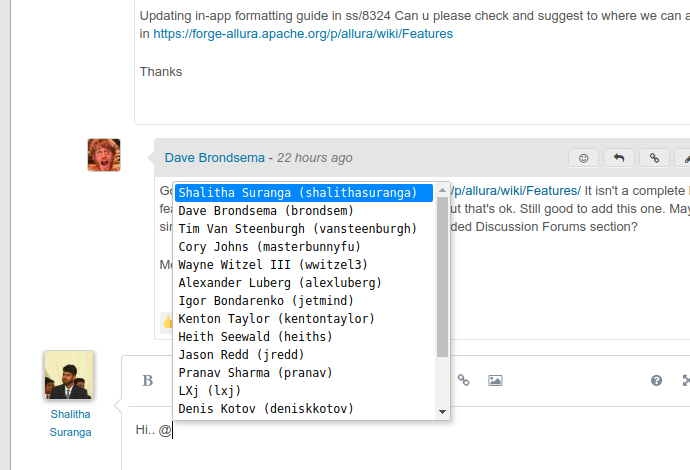Choose Kenton Taylor from the autocomplete list
Viewport: 690px width, 470px height.
pos(276,319)
